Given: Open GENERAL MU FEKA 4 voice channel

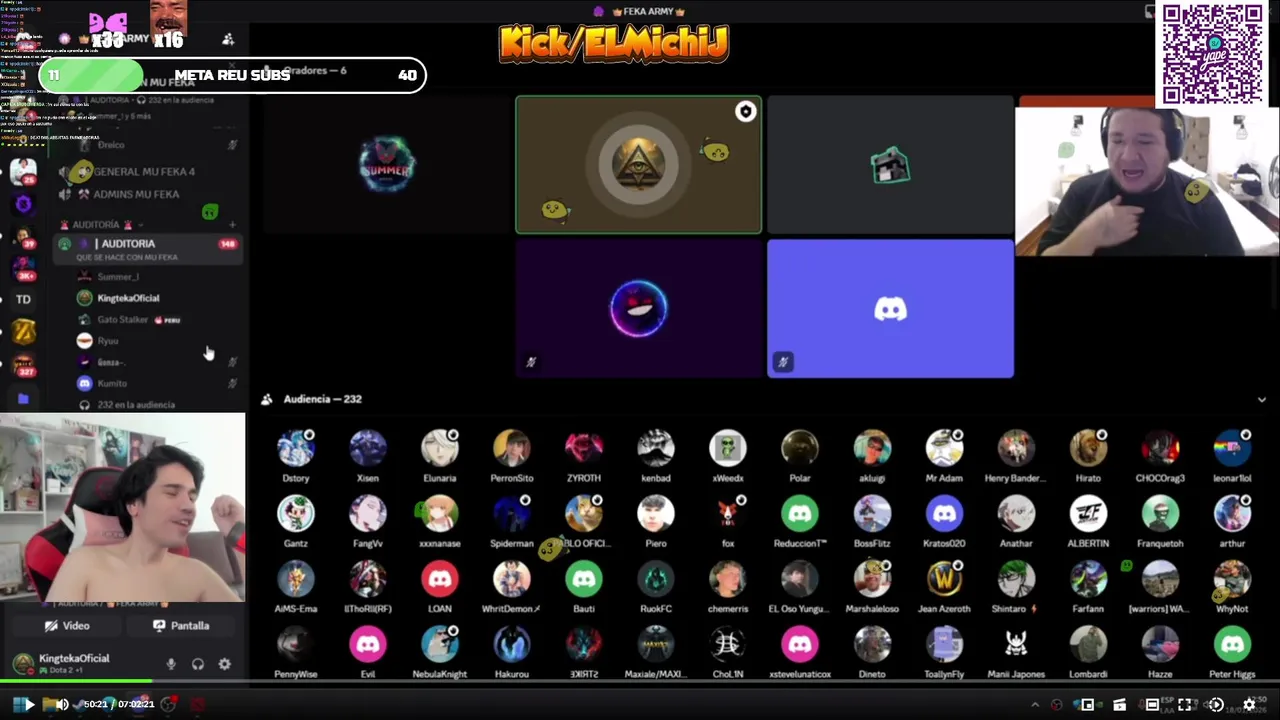Looking at the screenshot, I should pos(144,172).
